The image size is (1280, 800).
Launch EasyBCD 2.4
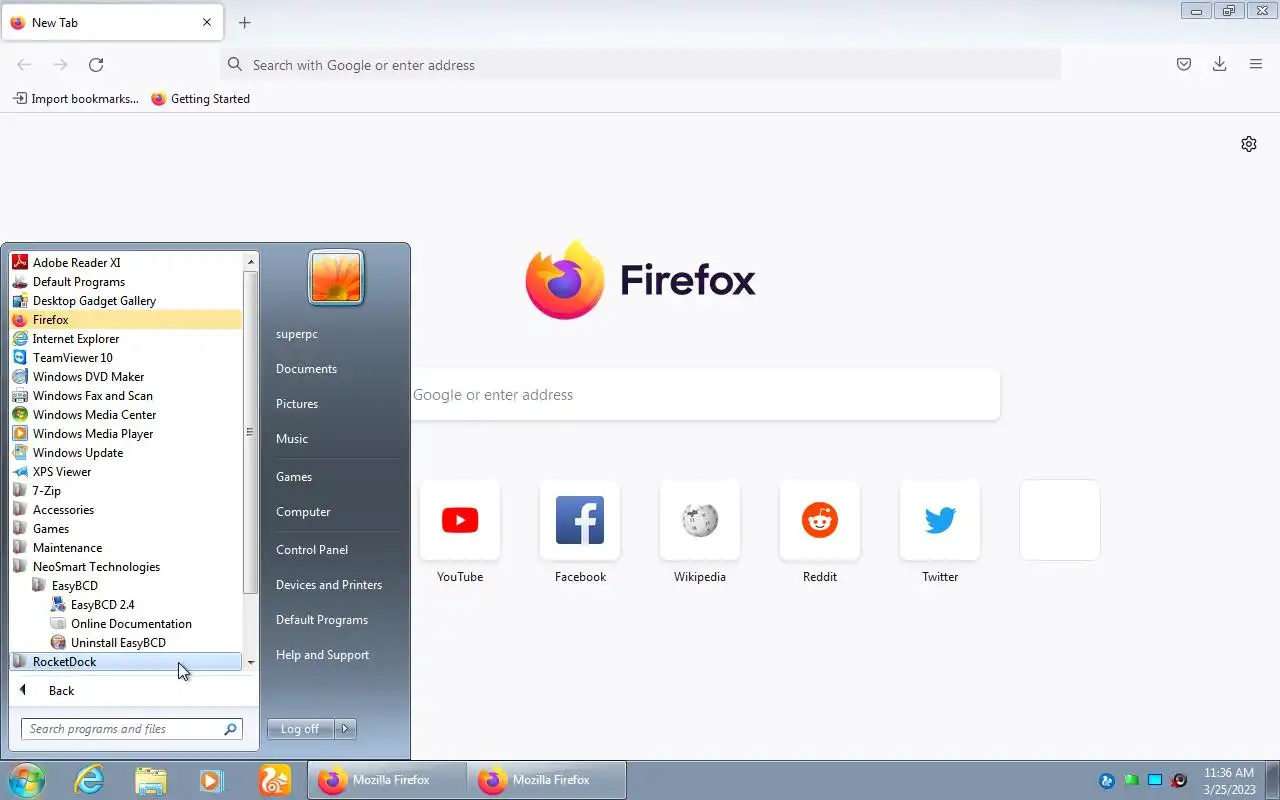point(126,605)
